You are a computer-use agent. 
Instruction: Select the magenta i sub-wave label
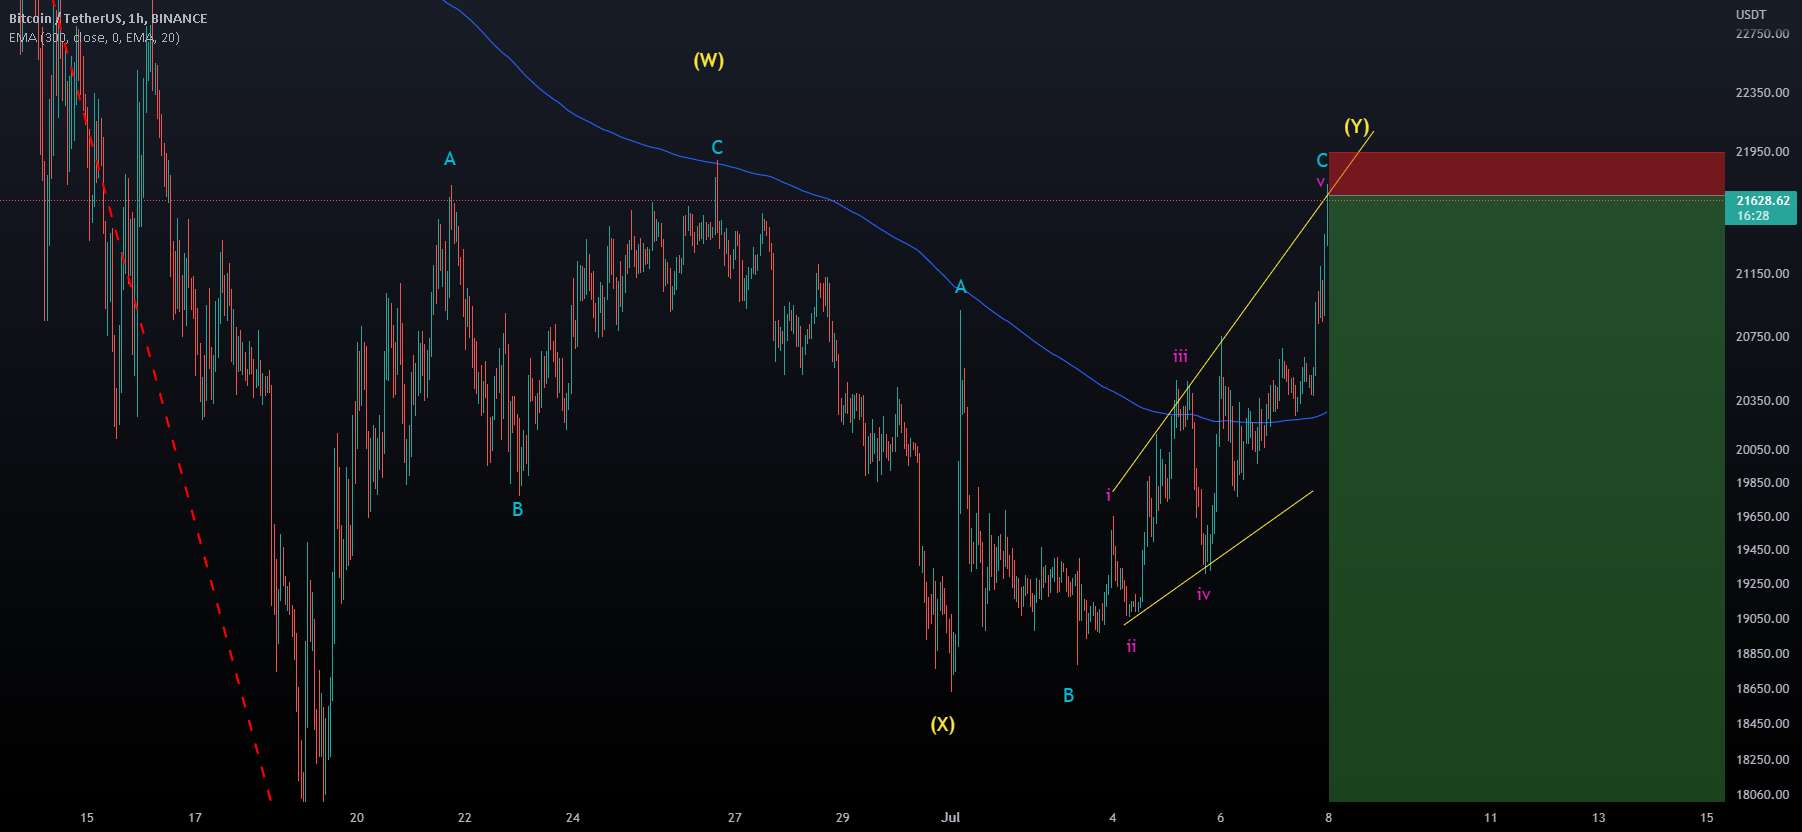click(x=1108, y=495)
